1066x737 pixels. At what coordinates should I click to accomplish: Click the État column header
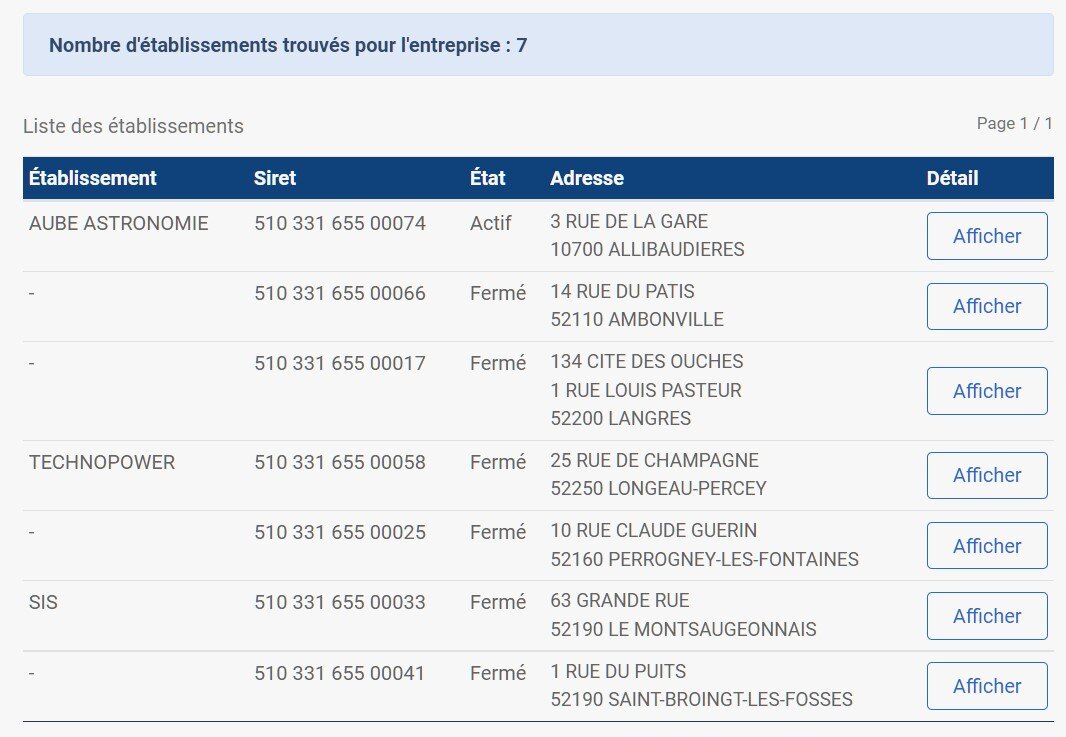click(x=488, y=178)
